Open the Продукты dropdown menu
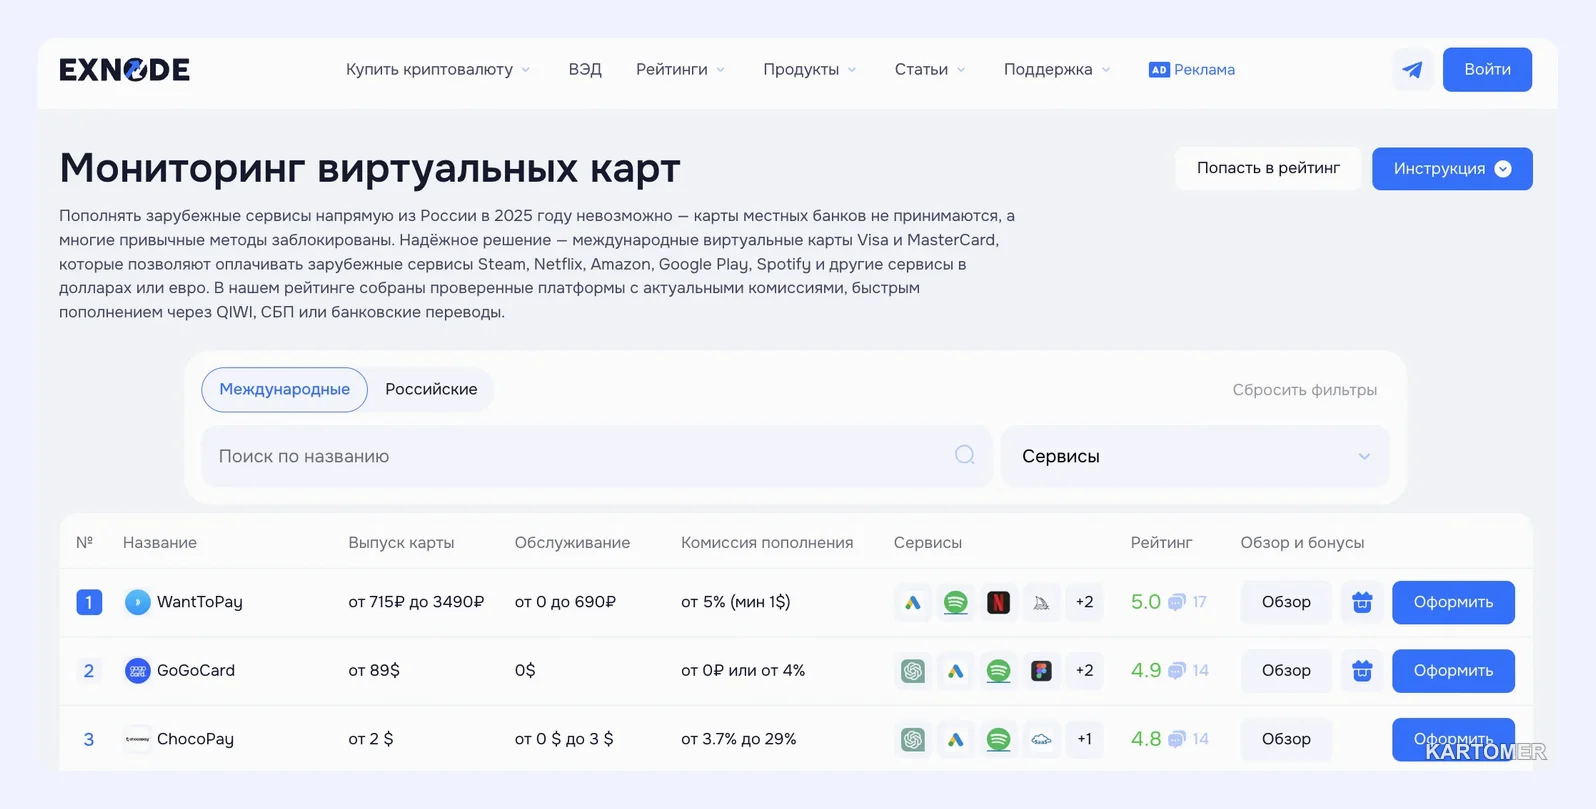Viewport: 1596px width, 809px height. point(810,69)
